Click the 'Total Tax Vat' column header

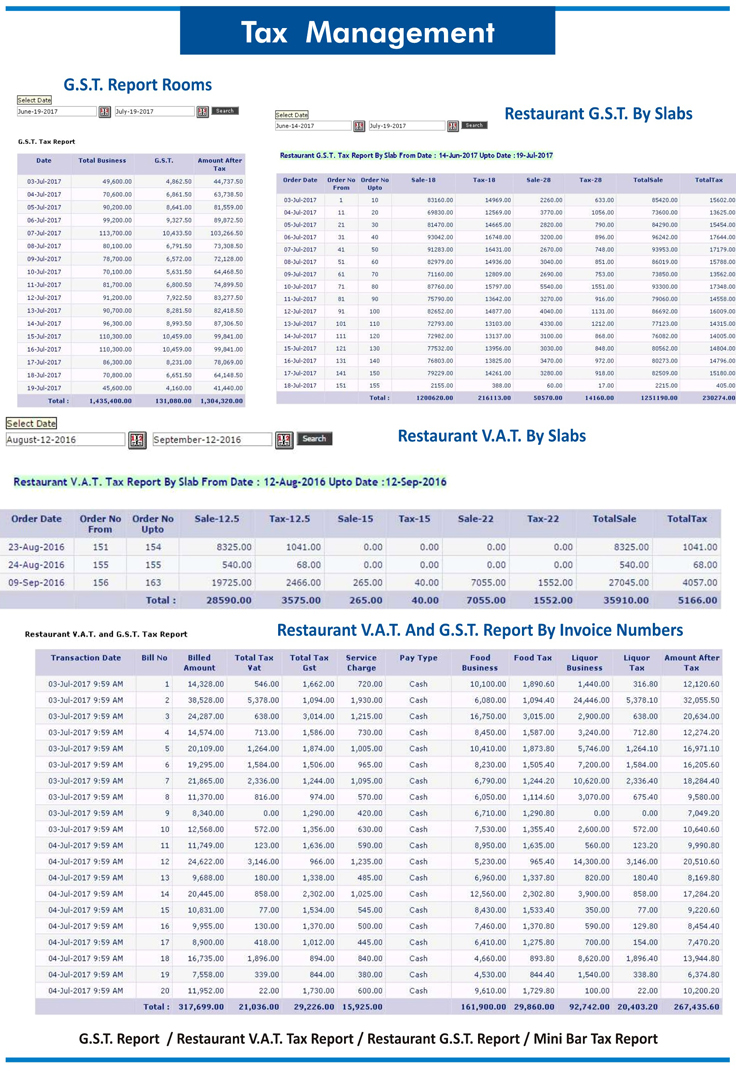tap(254, 663)
